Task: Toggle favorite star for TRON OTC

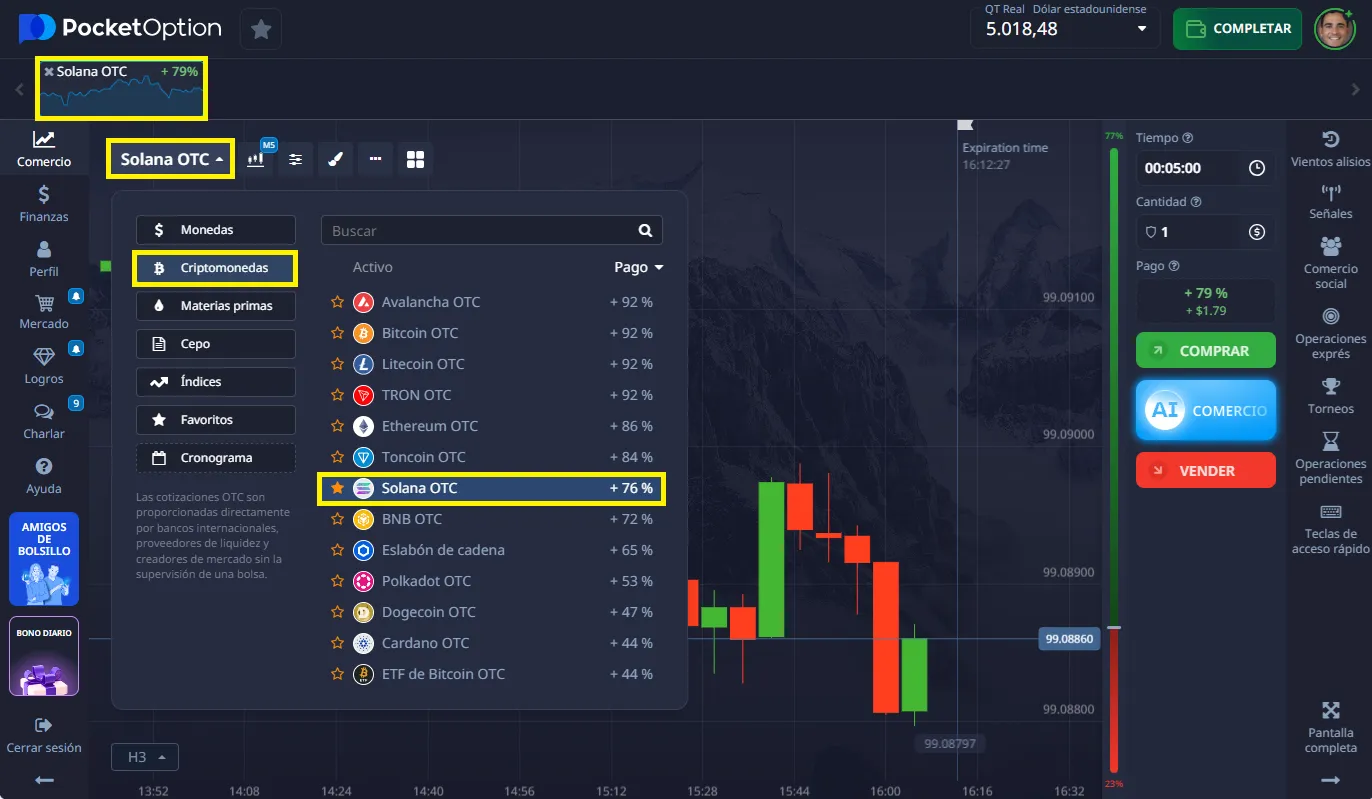Action: (337, 395)
